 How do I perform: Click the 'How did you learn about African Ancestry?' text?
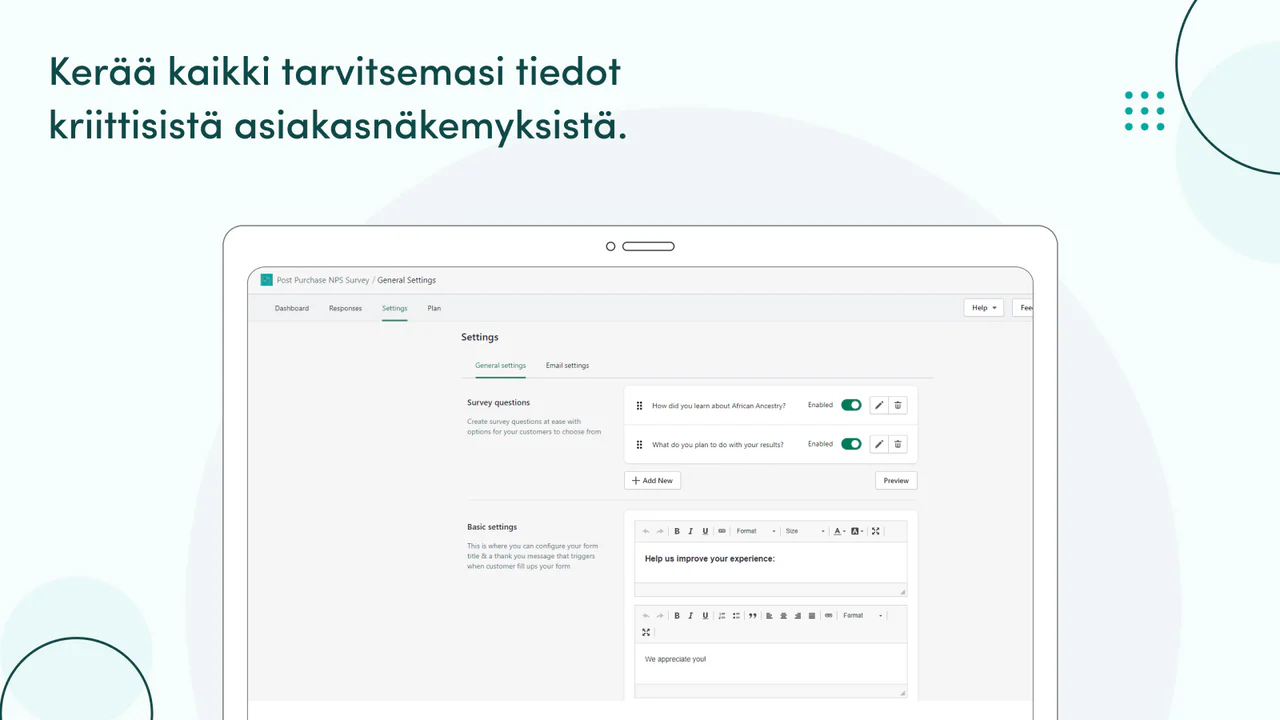point(718,405)
